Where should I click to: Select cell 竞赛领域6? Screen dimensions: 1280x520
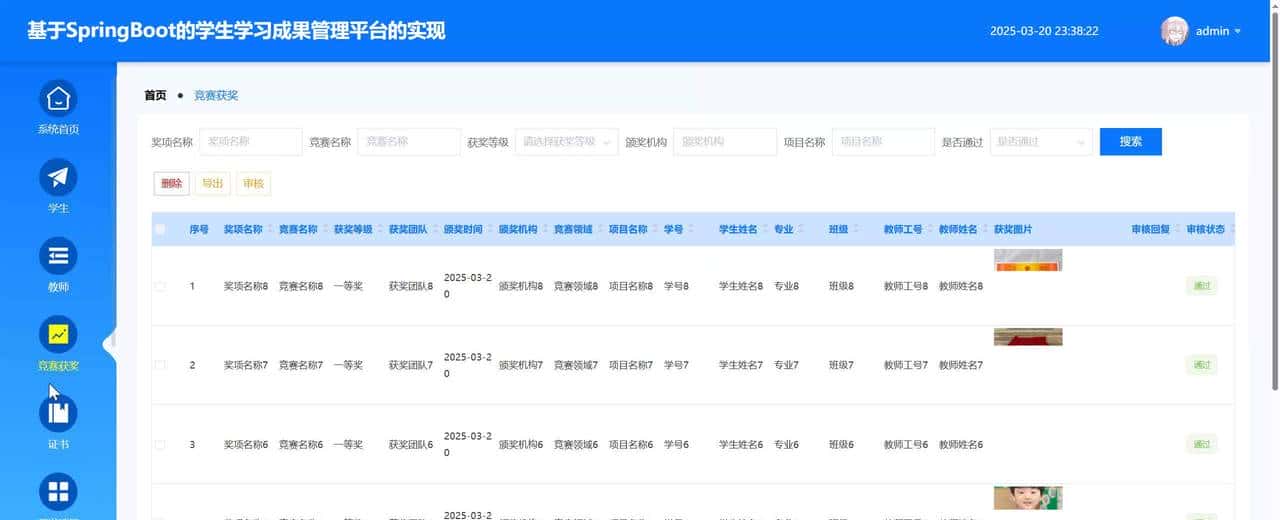(576, 444)
